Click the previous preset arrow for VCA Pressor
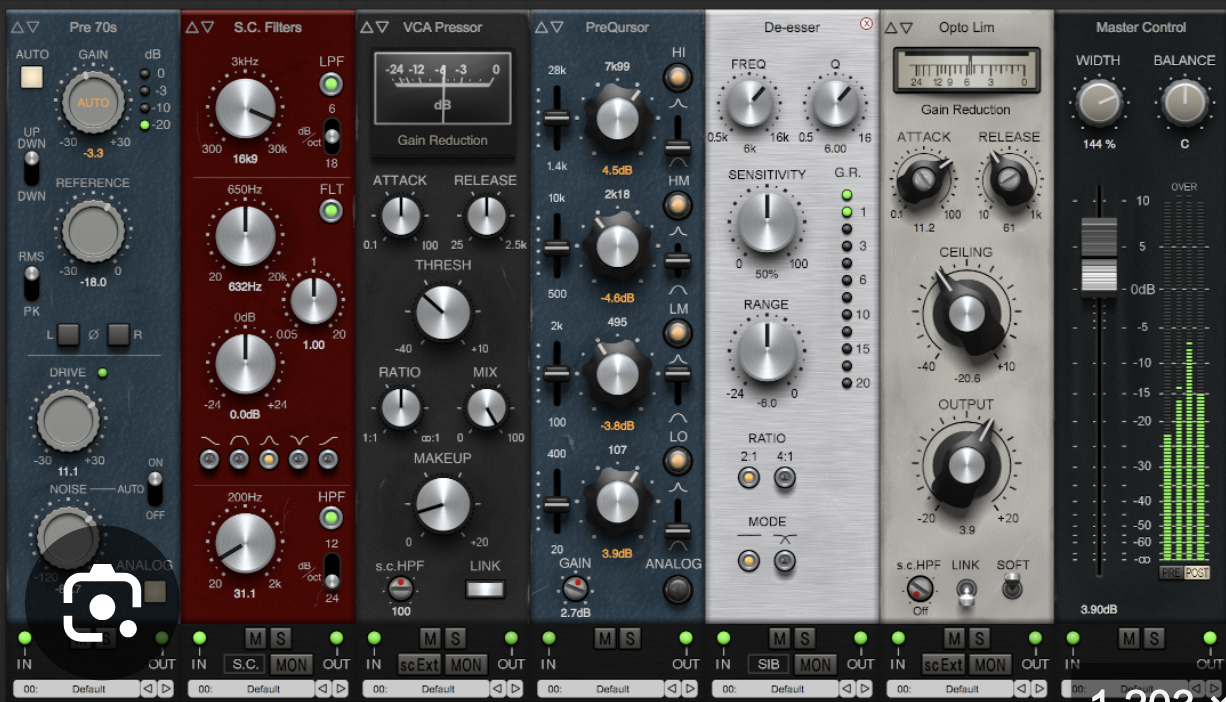1226x702 pixels. click(498, 688)
